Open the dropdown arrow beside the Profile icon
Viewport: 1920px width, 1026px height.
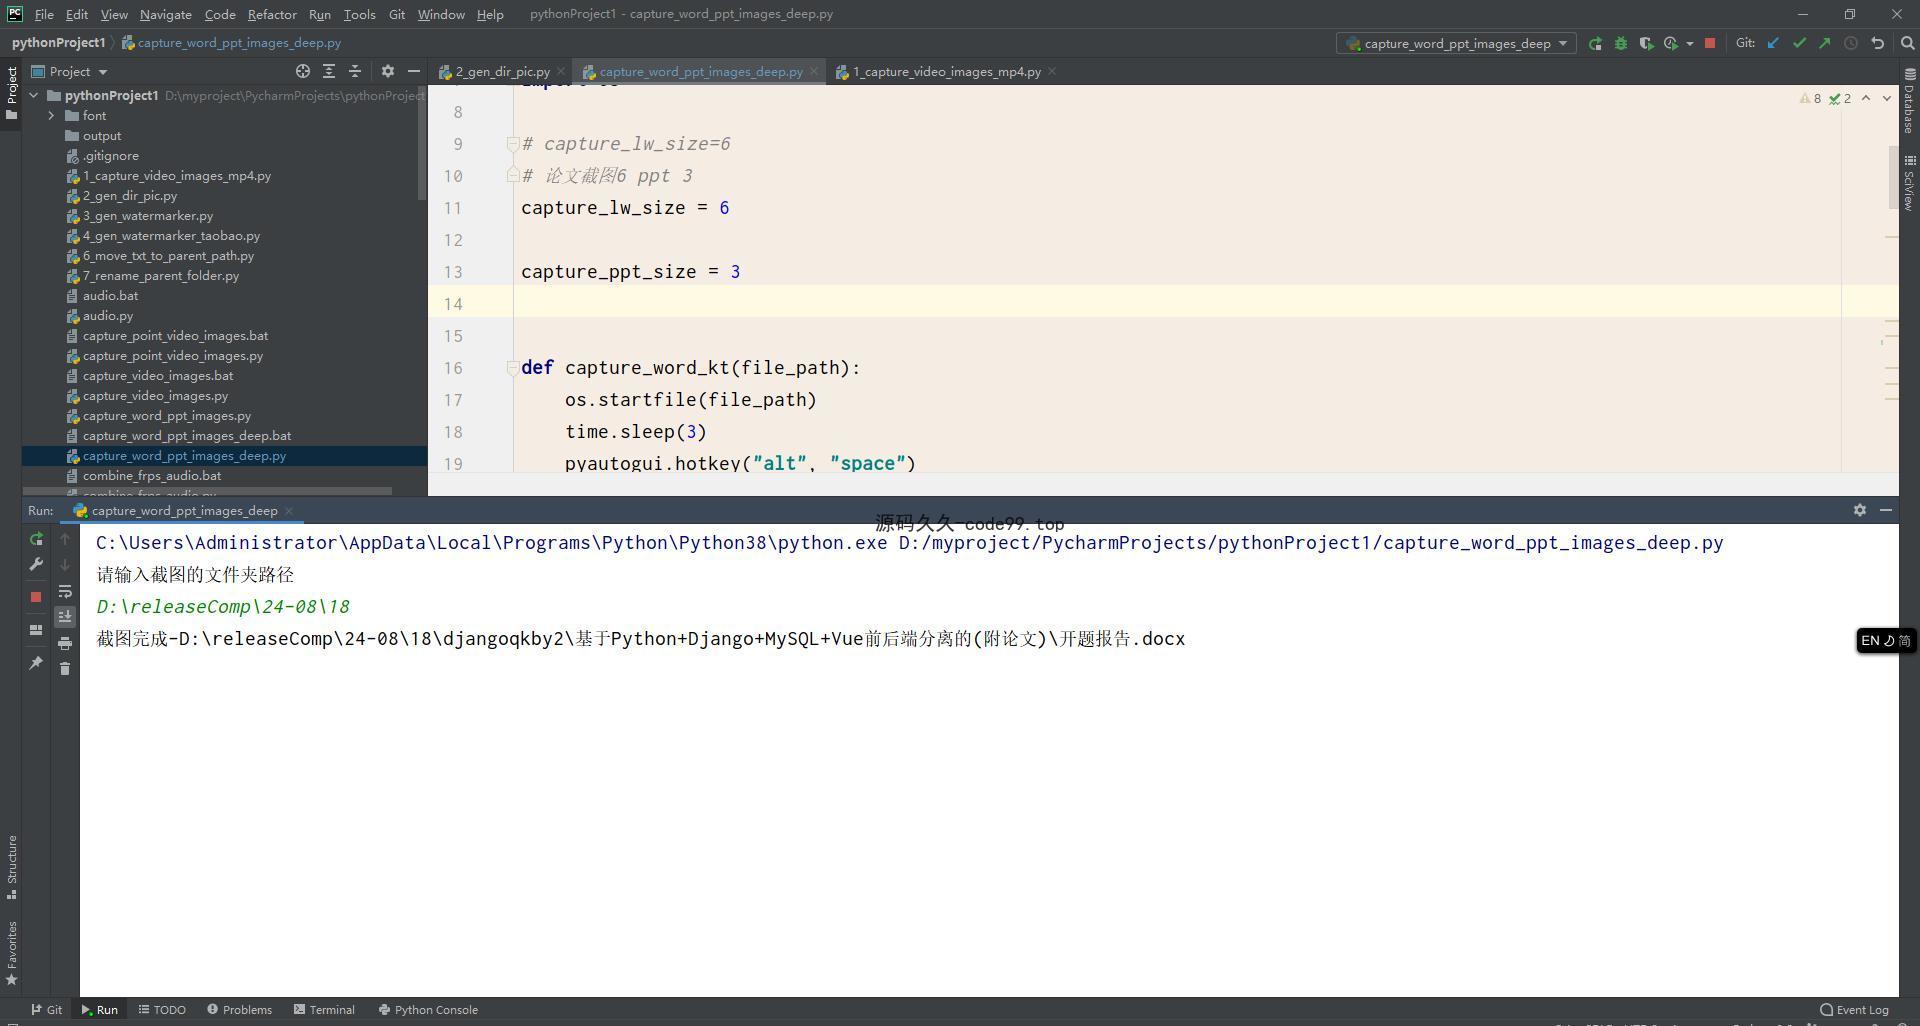pos(1690,43)
